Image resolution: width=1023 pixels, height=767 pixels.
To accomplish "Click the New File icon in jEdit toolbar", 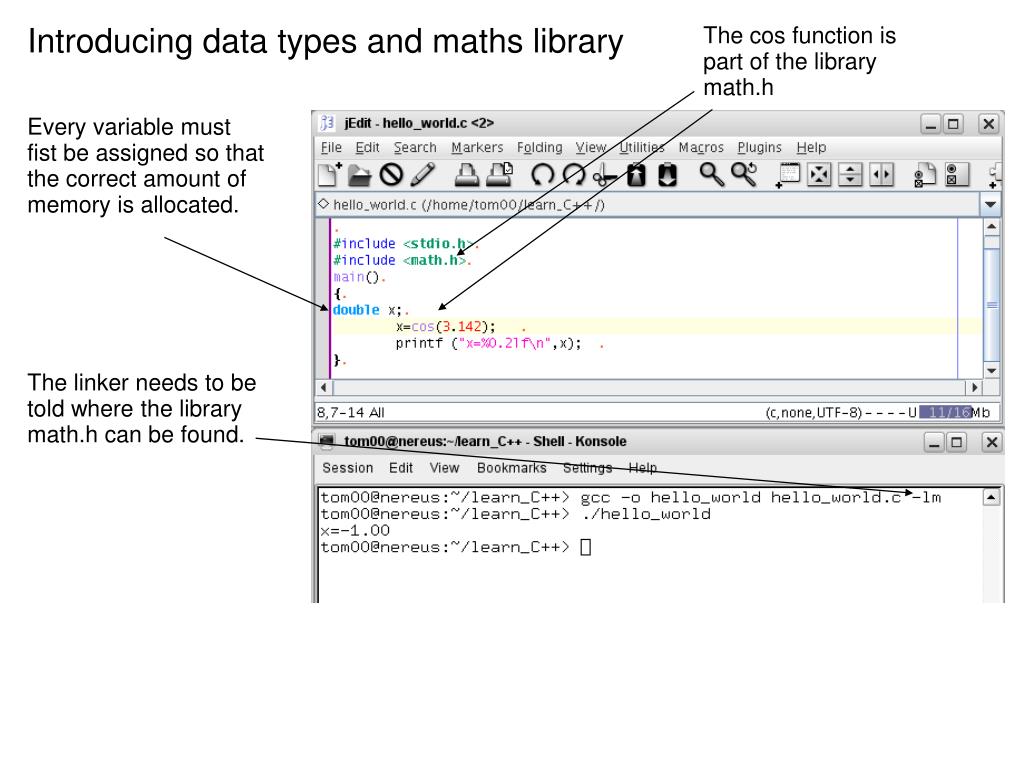I will coord(329,175).
